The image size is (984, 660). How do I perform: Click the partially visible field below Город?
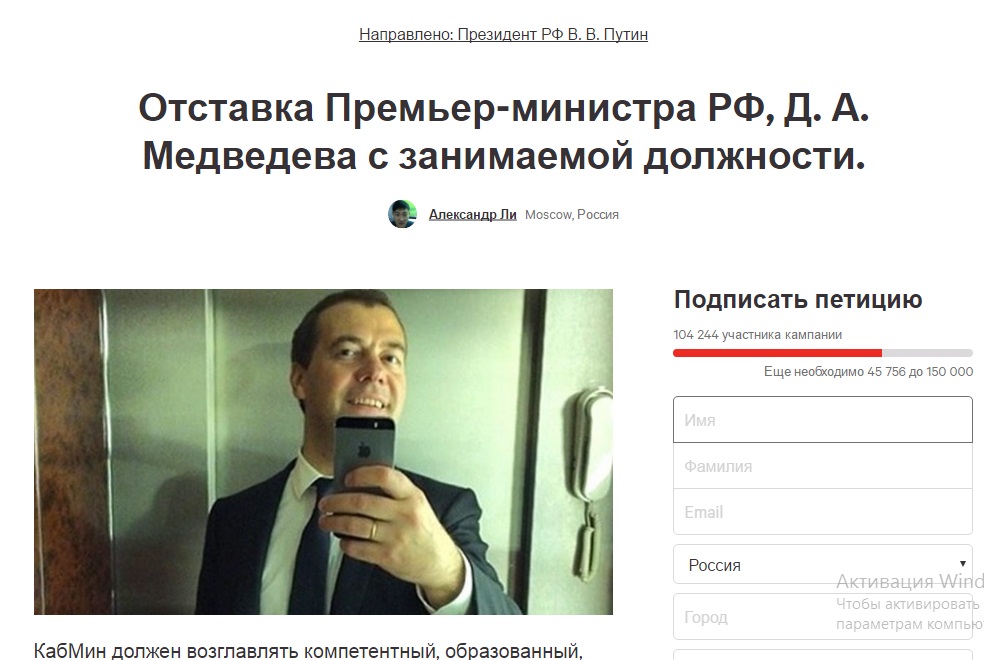(x=823, y=654)
